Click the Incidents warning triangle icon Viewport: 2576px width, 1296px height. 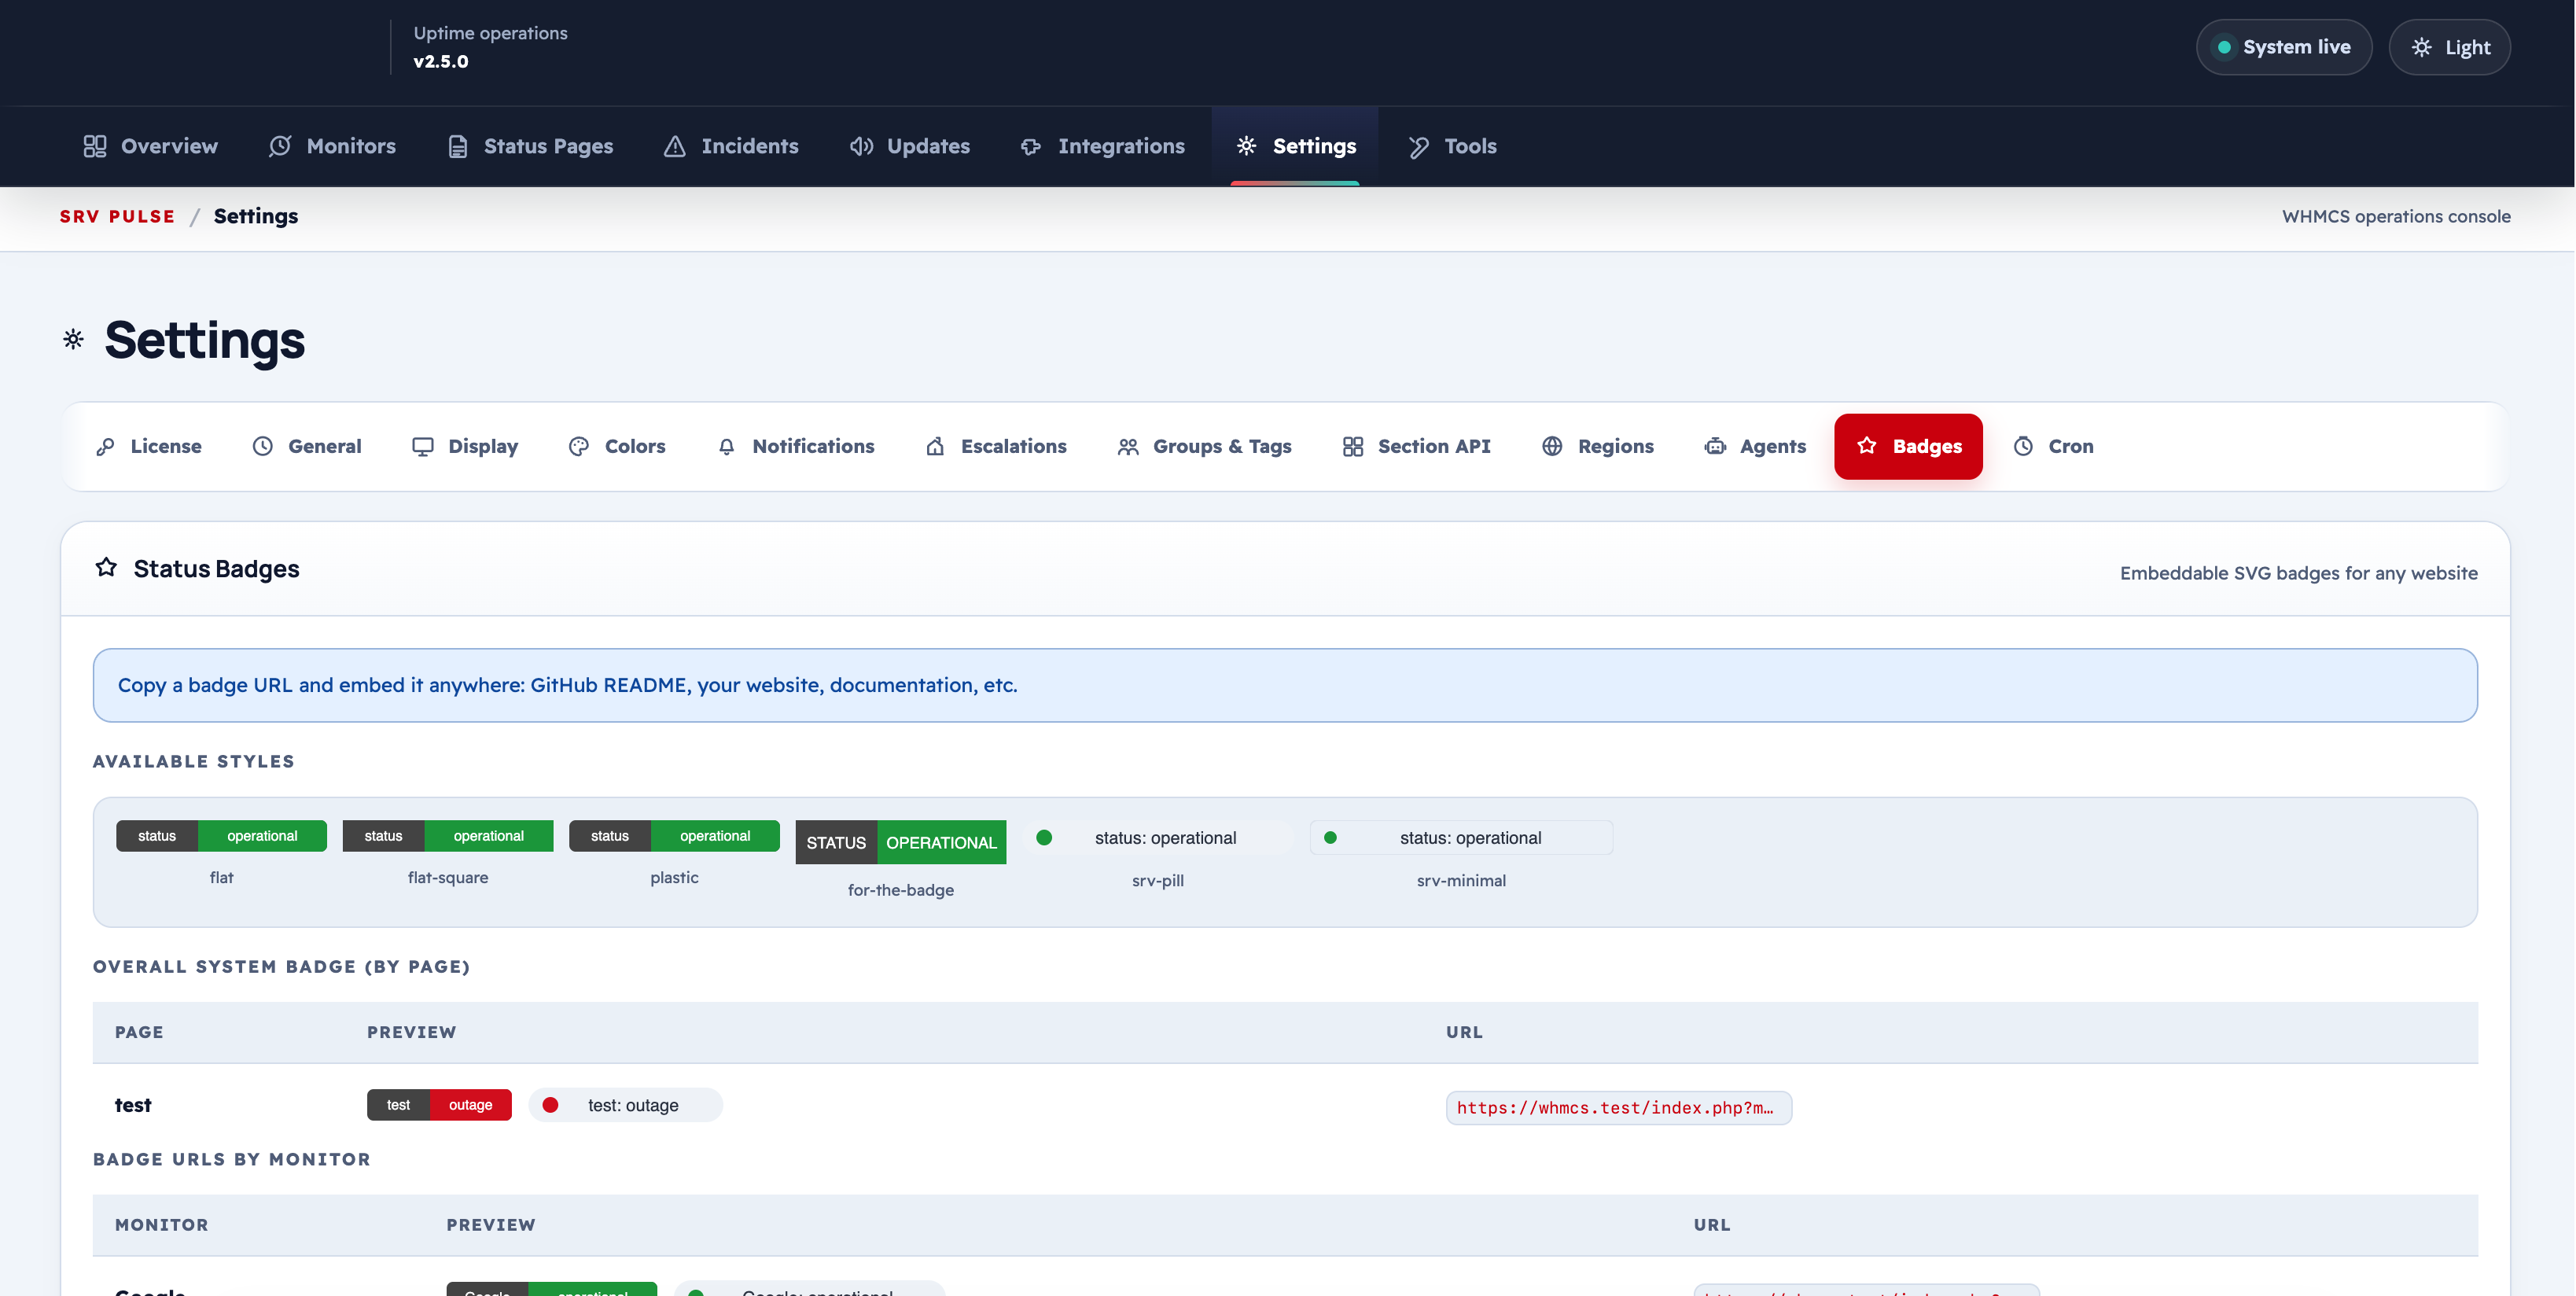coord(675,146)
